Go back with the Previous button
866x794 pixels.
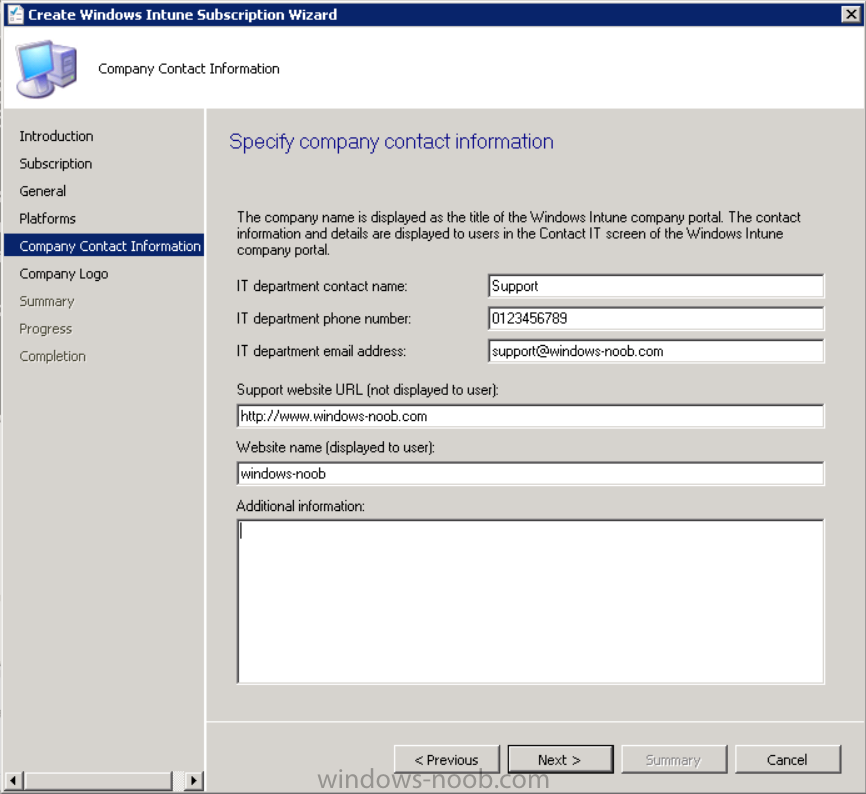tap(446, 760)
